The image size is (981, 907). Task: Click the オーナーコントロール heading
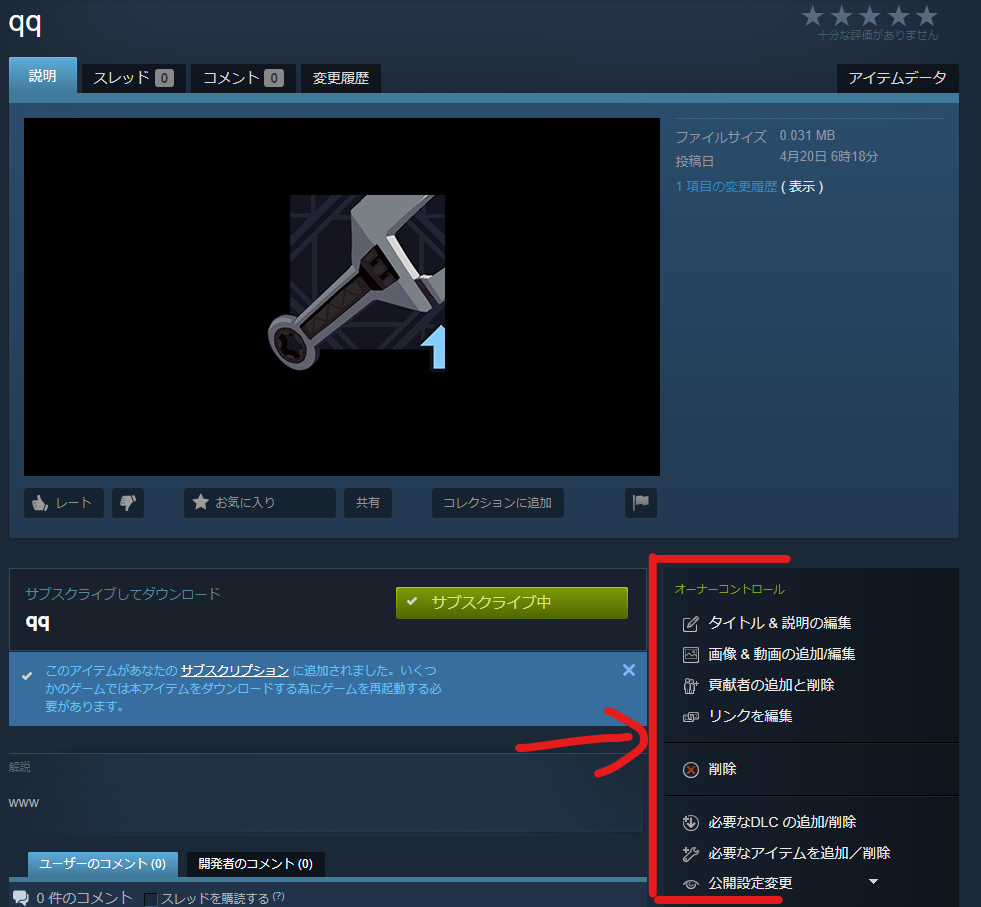point(729,590)
